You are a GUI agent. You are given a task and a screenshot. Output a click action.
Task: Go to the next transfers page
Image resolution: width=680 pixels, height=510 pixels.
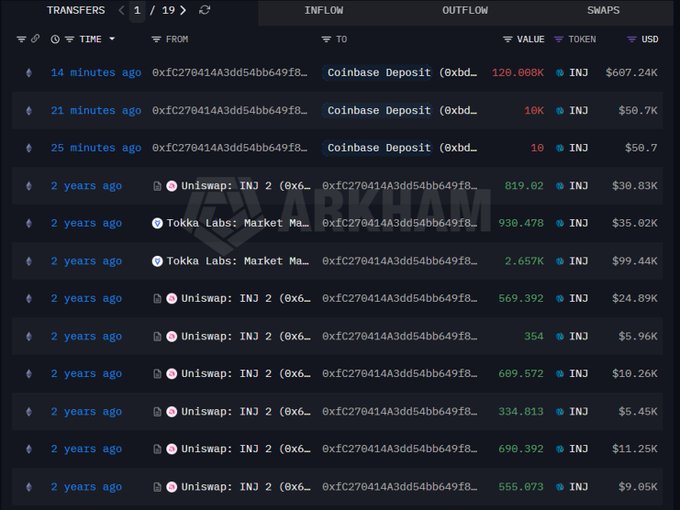[x=183, y=10]
